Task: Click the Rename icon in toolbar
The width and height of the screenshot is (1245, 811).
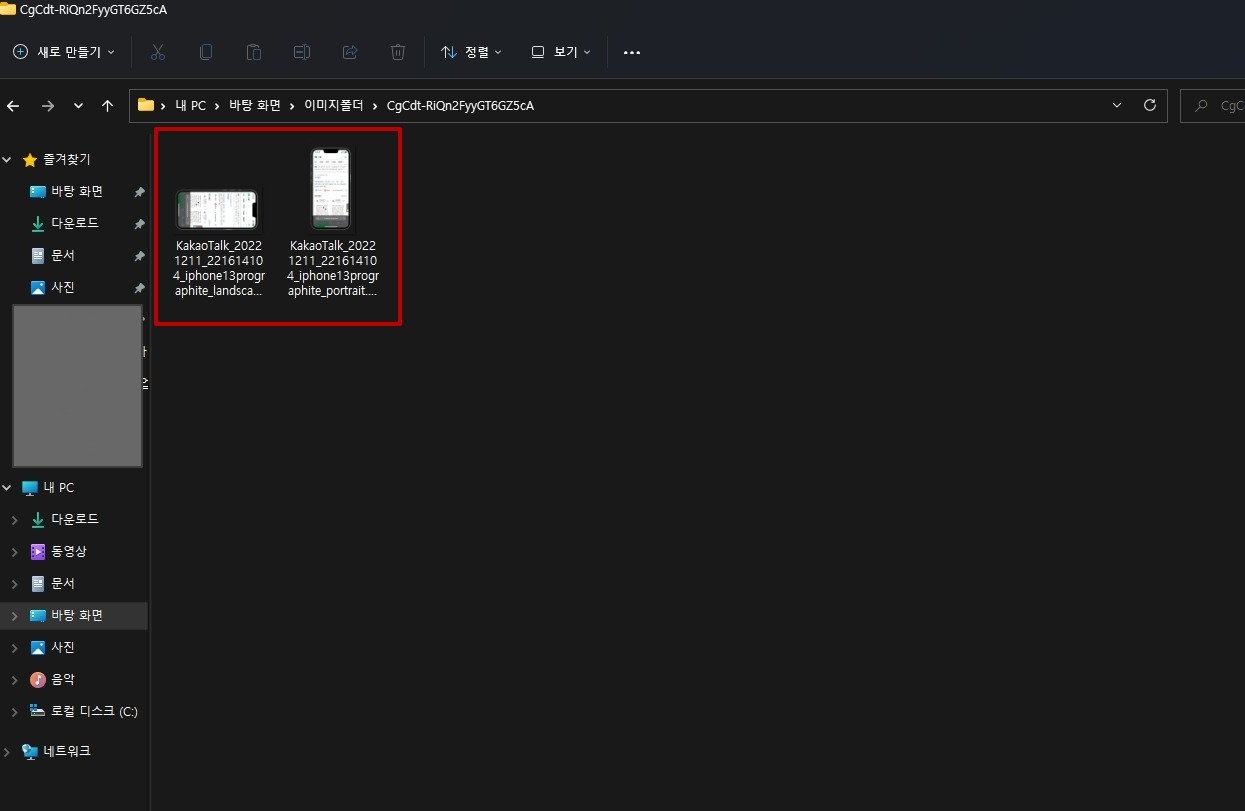Action: tap(302, 52)
